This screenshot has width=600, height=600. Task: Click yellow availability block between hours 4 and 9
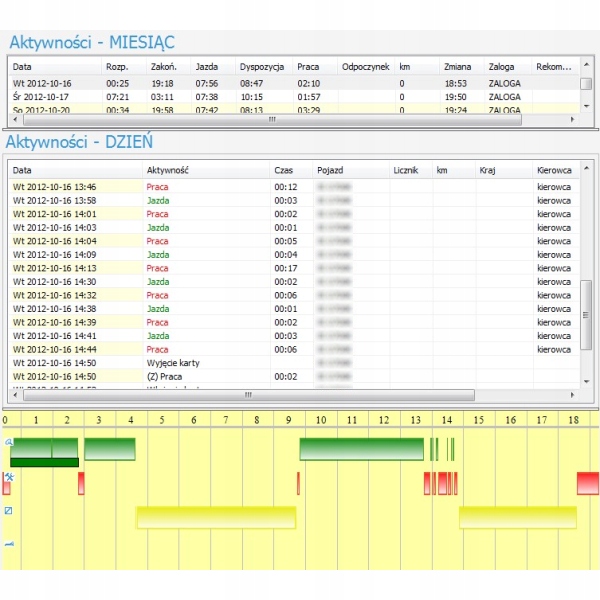click(216, 517)
